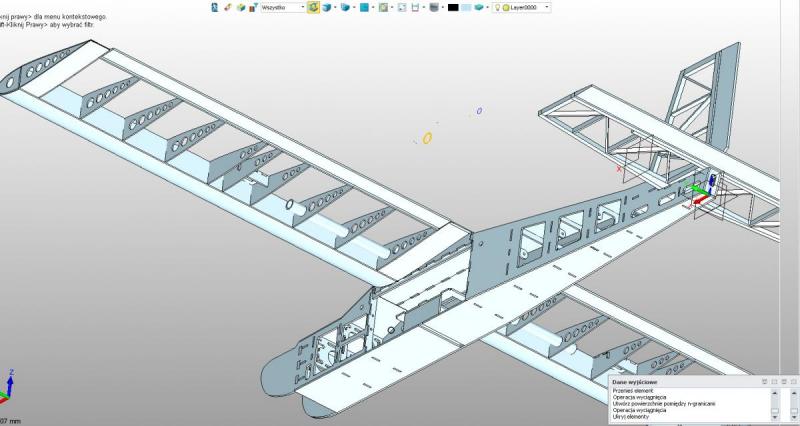Click the green framed view icon
Screen dimensions: 800x426
tap(383, 7)
